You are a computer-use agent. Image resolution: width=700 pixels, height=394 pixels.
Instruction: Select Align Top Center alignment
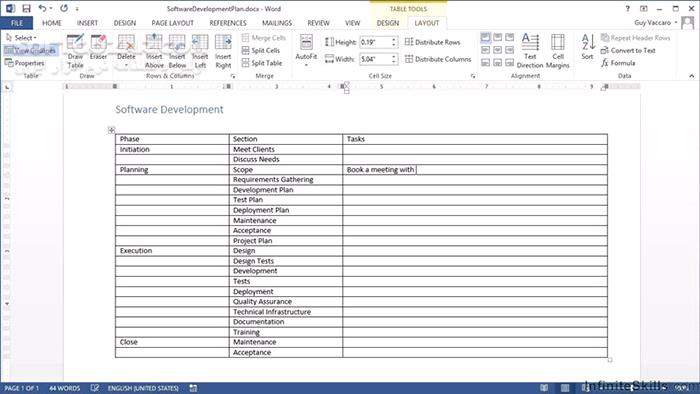click(497, 37)
